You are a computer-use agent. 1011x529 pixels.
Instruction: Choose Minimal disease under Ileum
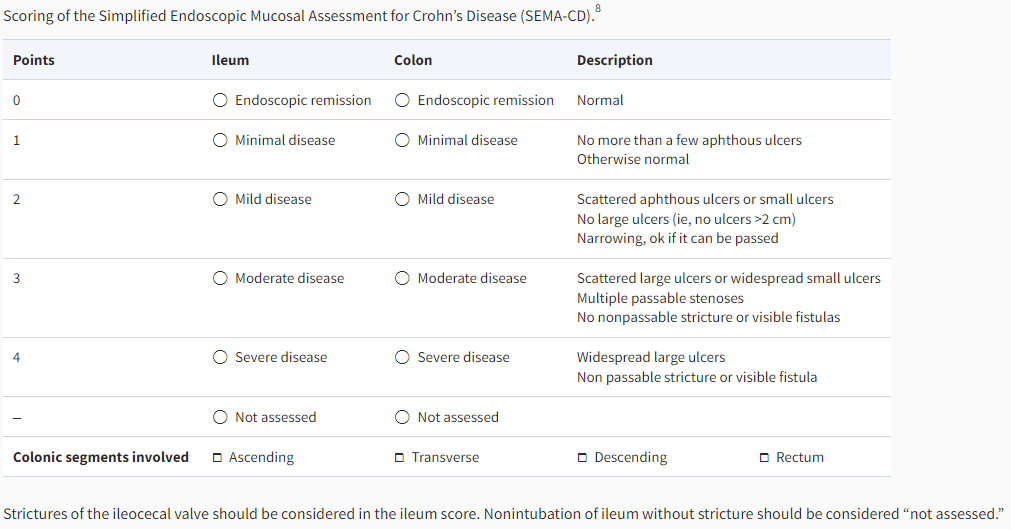(x=220, y=140)
